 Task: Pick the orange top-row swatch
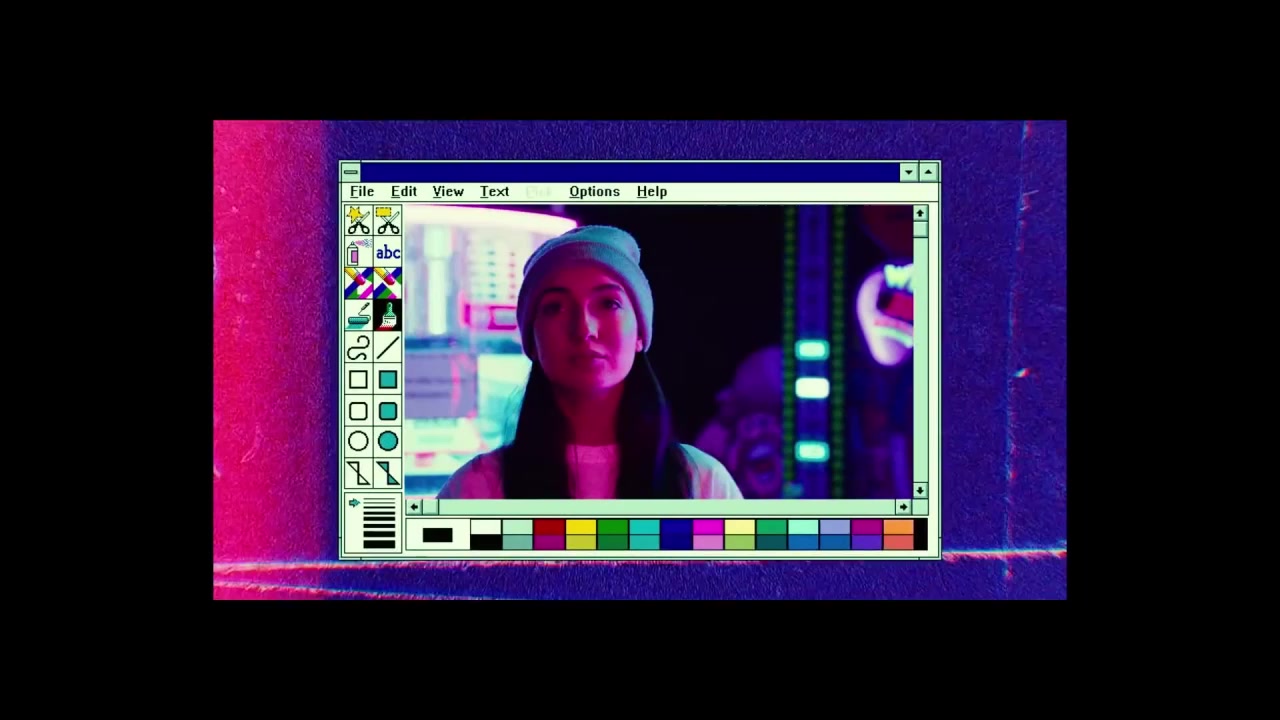tap(899, 527)
